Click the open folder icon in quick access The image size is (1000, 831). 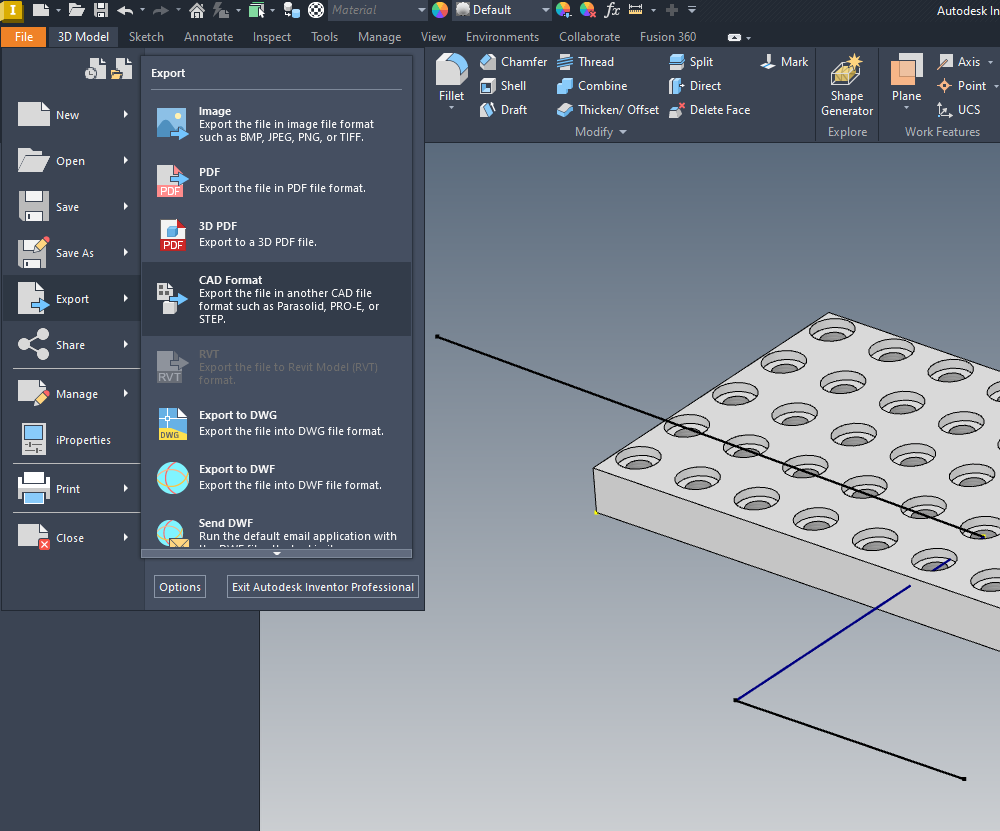point(77,10)
